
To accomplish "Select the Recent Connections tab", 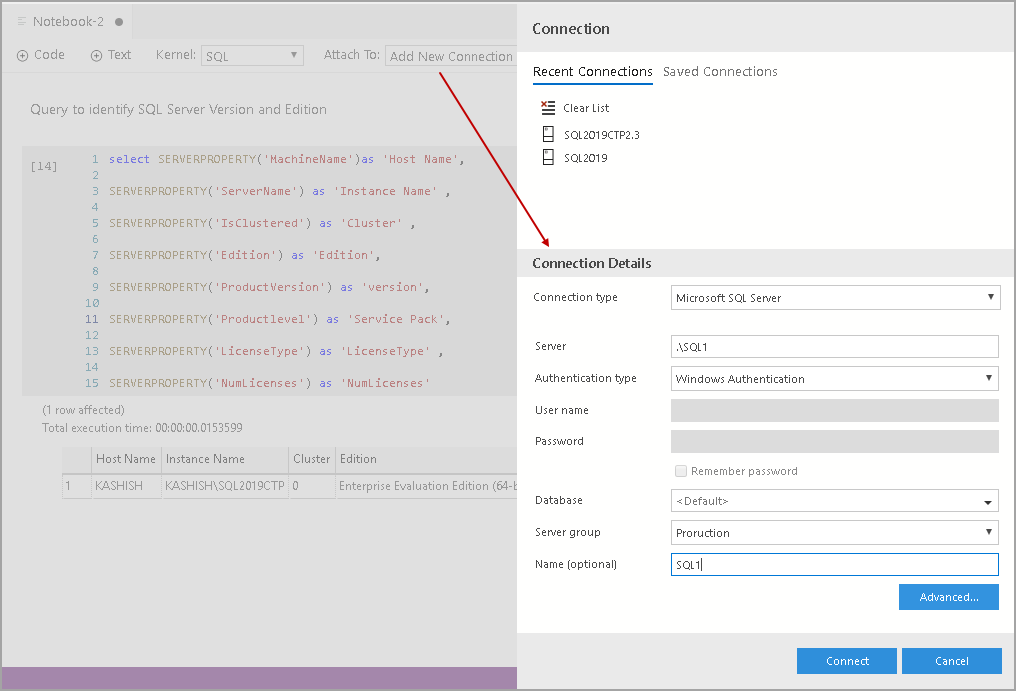I will (592, 72).
